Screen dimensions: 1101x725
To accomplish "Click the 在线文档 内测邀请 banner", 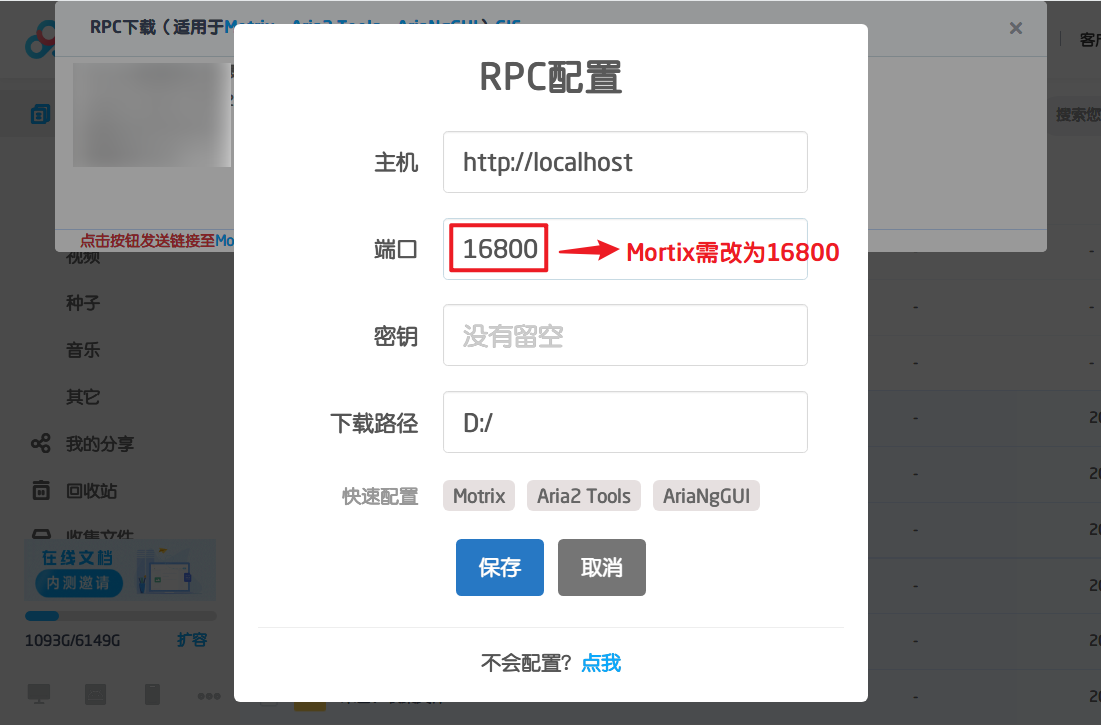I will 120,570.
